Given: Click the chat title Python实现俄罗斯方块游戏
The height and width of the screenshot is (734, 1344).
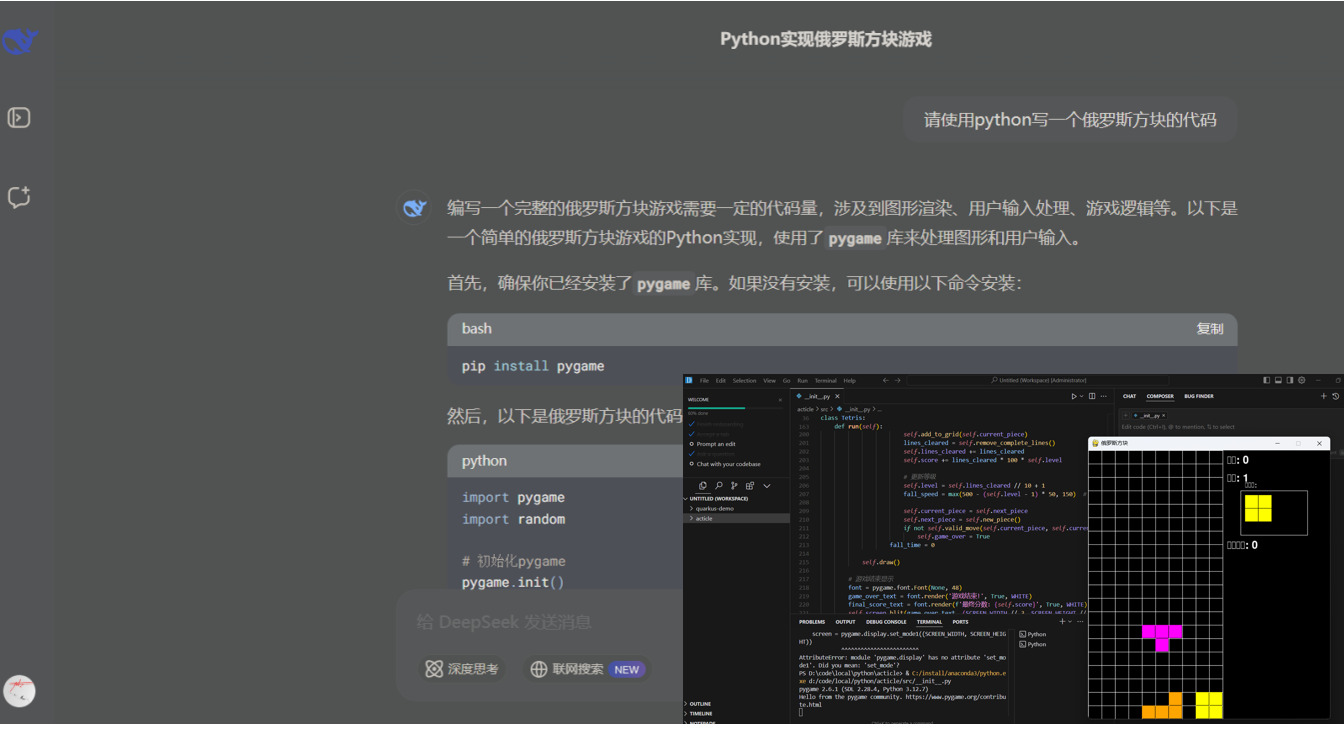Looking at the screenshot, I should tap(826, 39).
